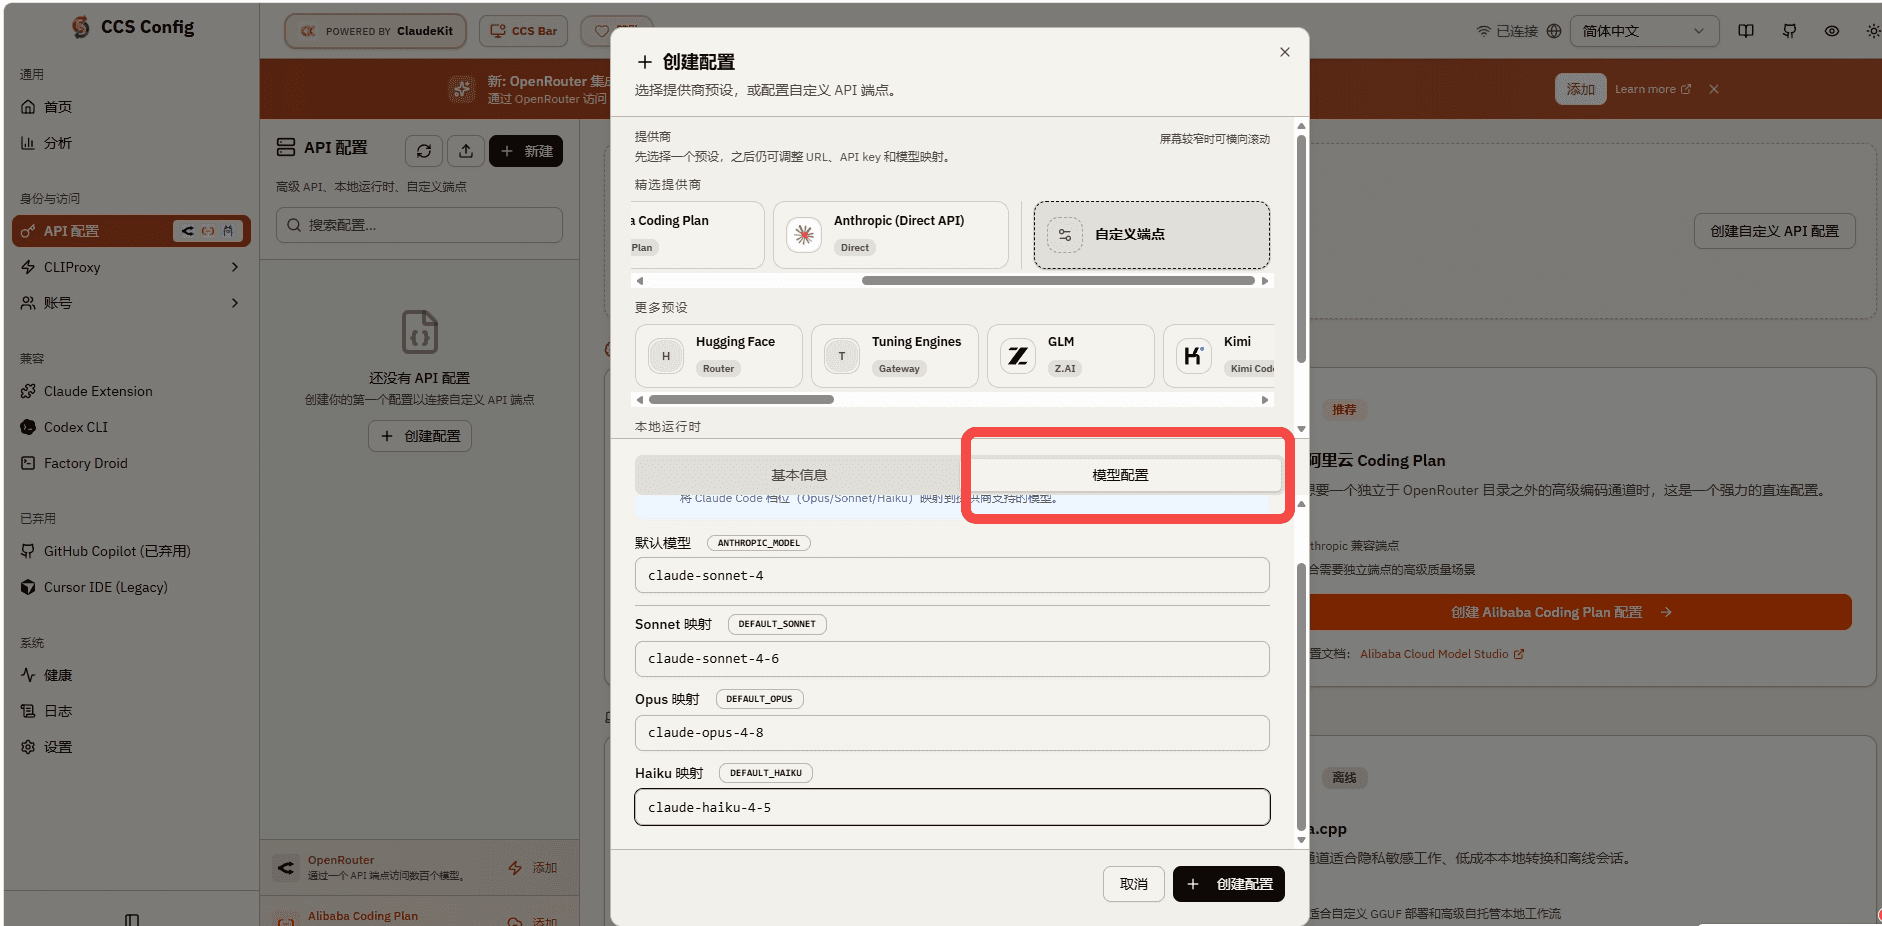Click the 自定义端点 sliders icon
1882x926 pixels.
tap(1065, 235)
